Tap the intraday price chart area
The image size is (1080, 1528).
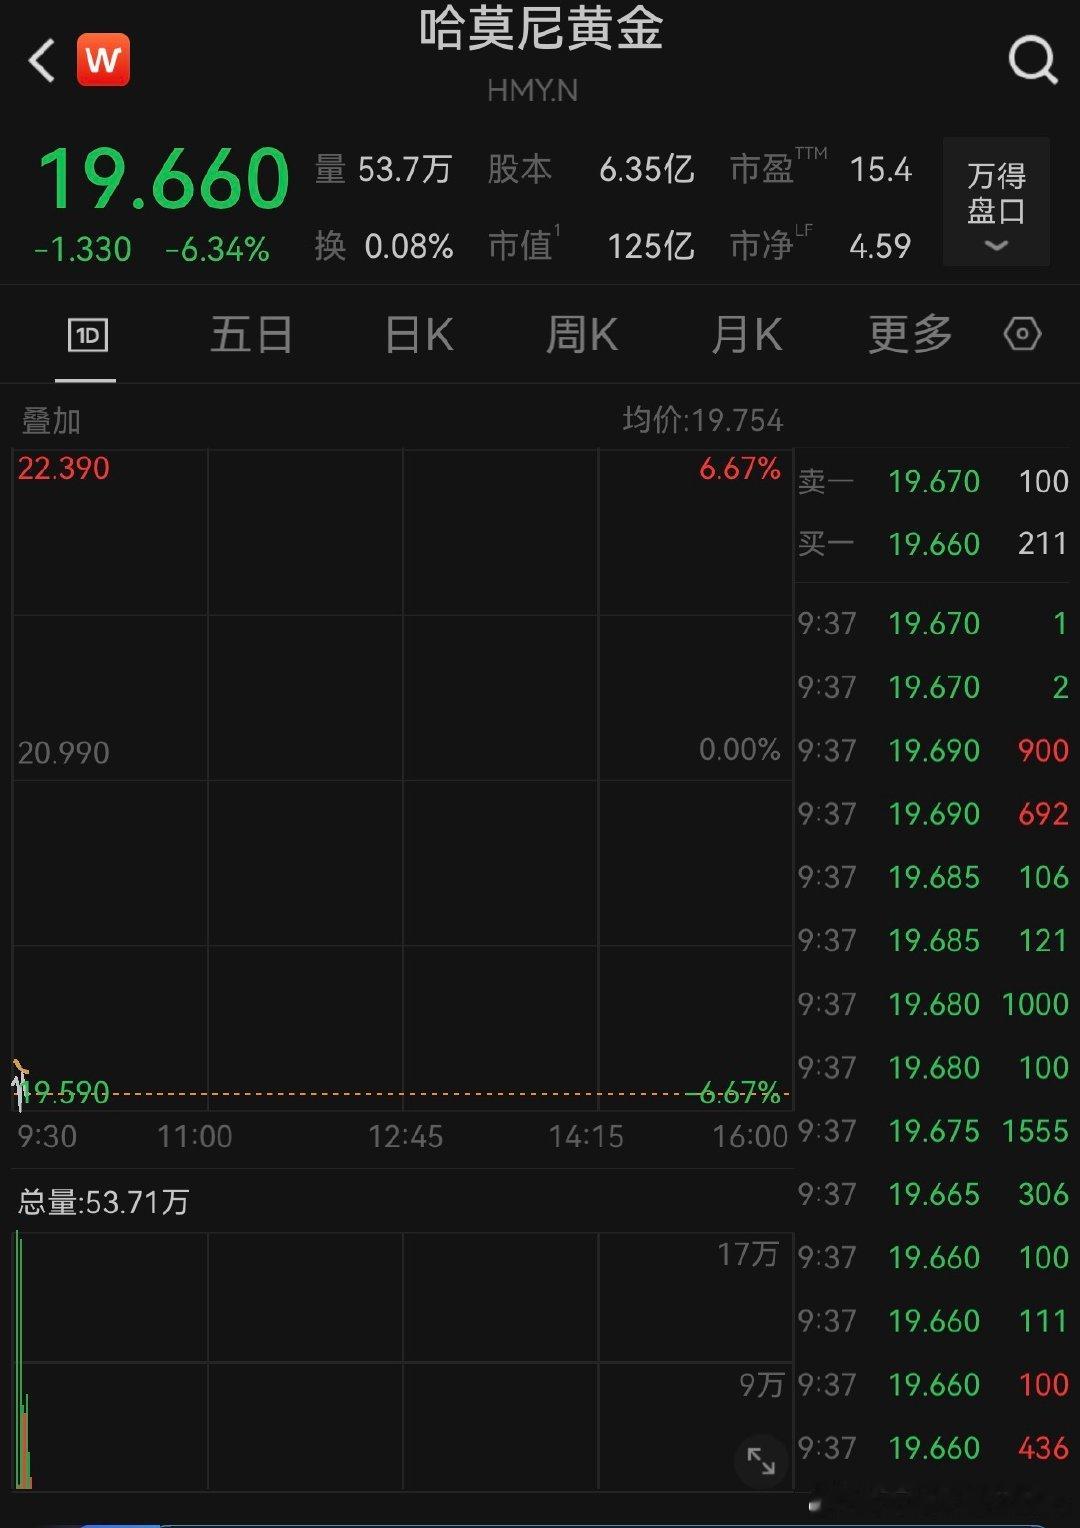(402, 780)
